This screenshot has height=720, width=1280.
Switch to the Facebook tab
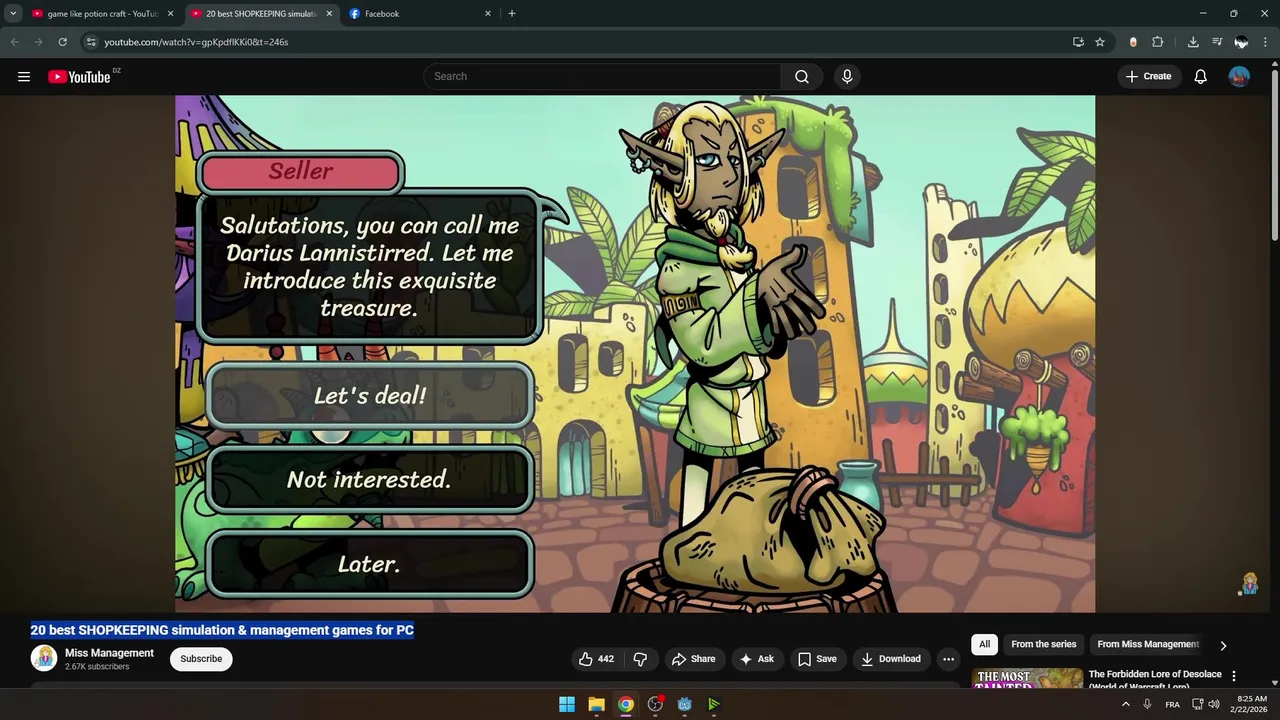point(420,14)
